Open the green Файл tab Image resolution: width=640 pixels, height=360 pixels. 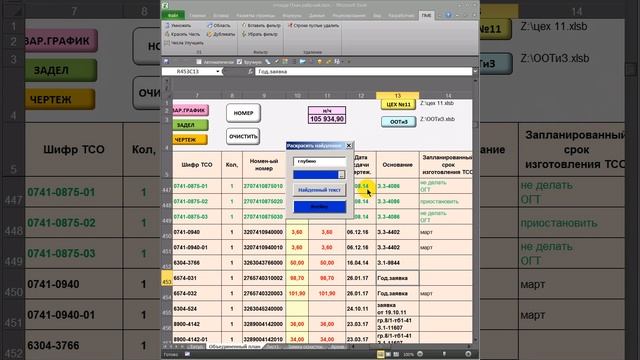173,16
